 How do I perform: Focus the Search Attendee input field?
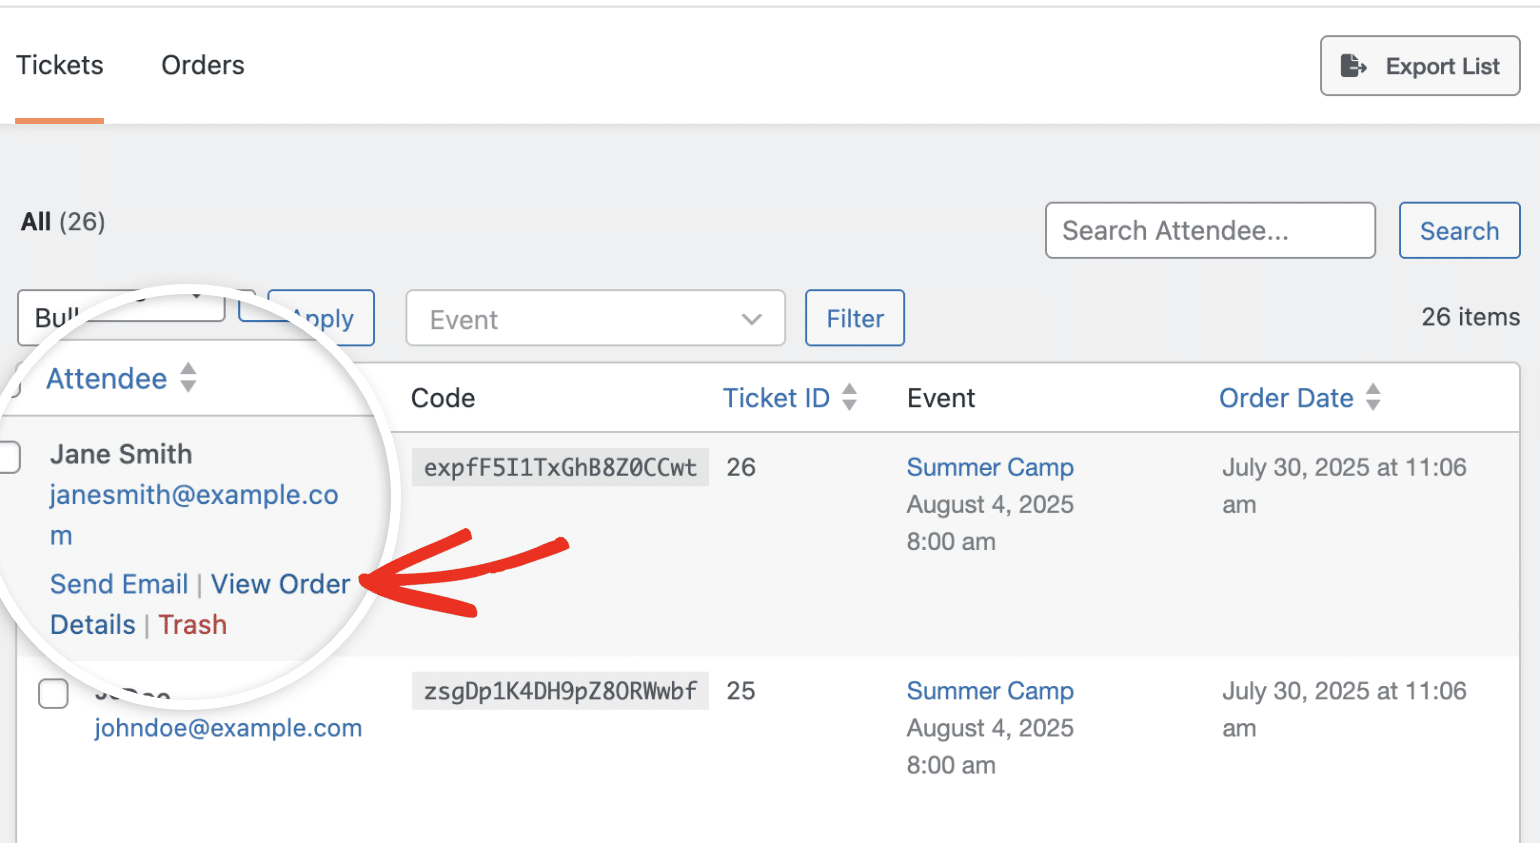[1210, 231]
